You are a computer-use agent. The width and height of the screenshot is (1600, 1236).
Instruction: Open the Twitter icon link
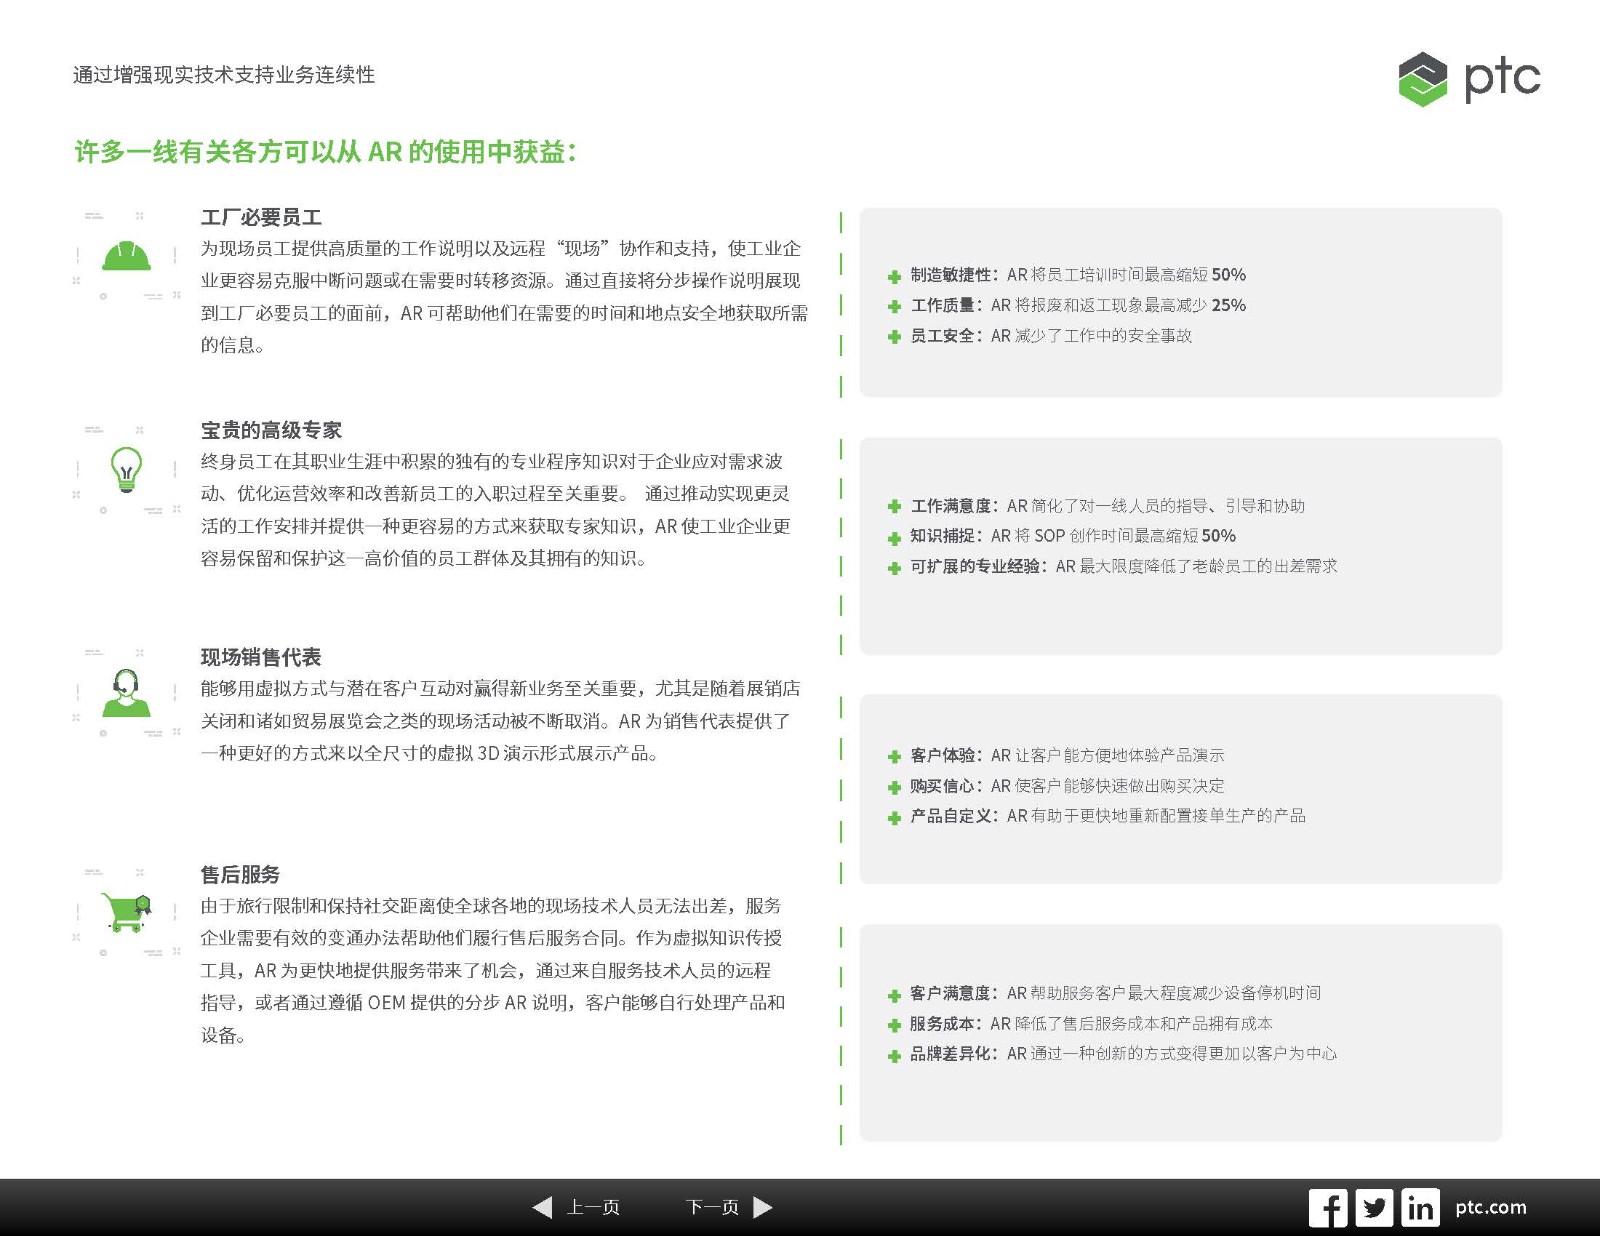(x=1374, y=1208)
